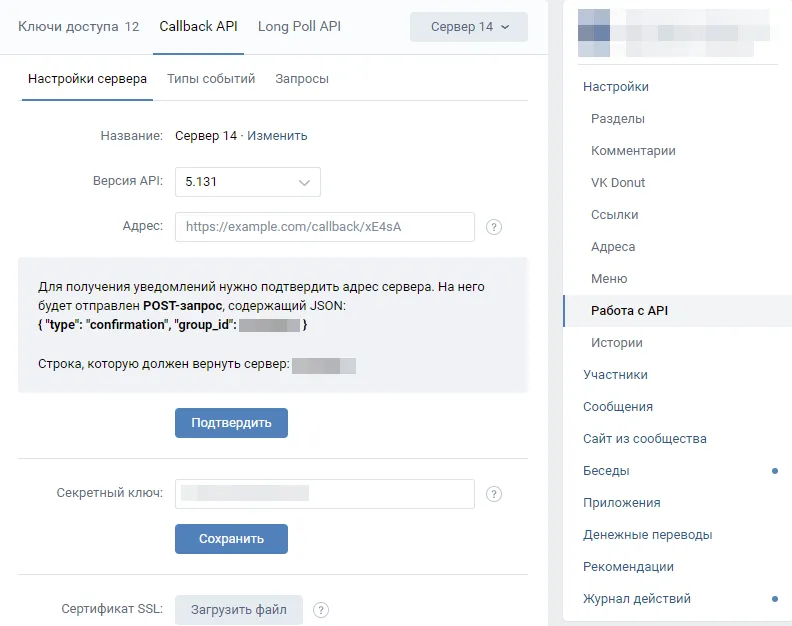792x626 pixels.
Task: Open help icon next to Загрузить файл
Action: [321, 610]
